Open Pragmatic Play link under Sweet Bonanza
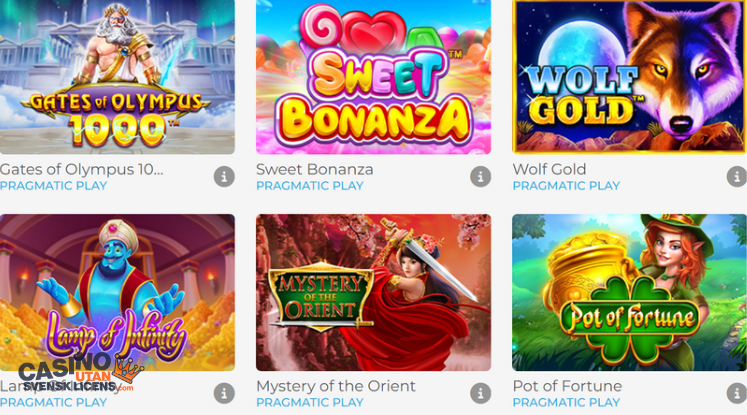747x415 pixels. [310, 186]
